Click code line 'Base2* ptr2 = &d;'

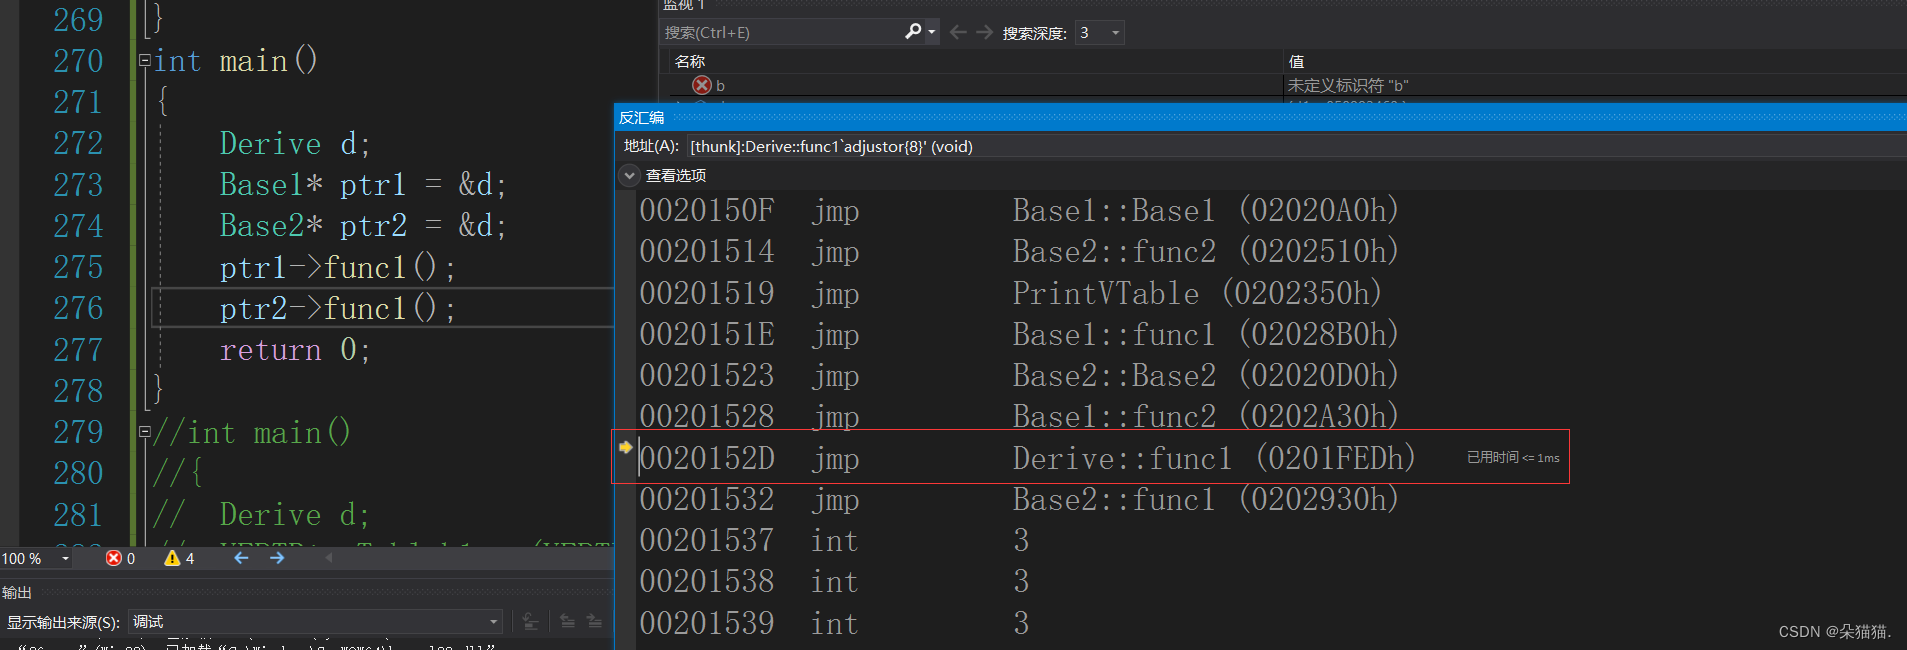pyautogui.click(x=363, y=226)
